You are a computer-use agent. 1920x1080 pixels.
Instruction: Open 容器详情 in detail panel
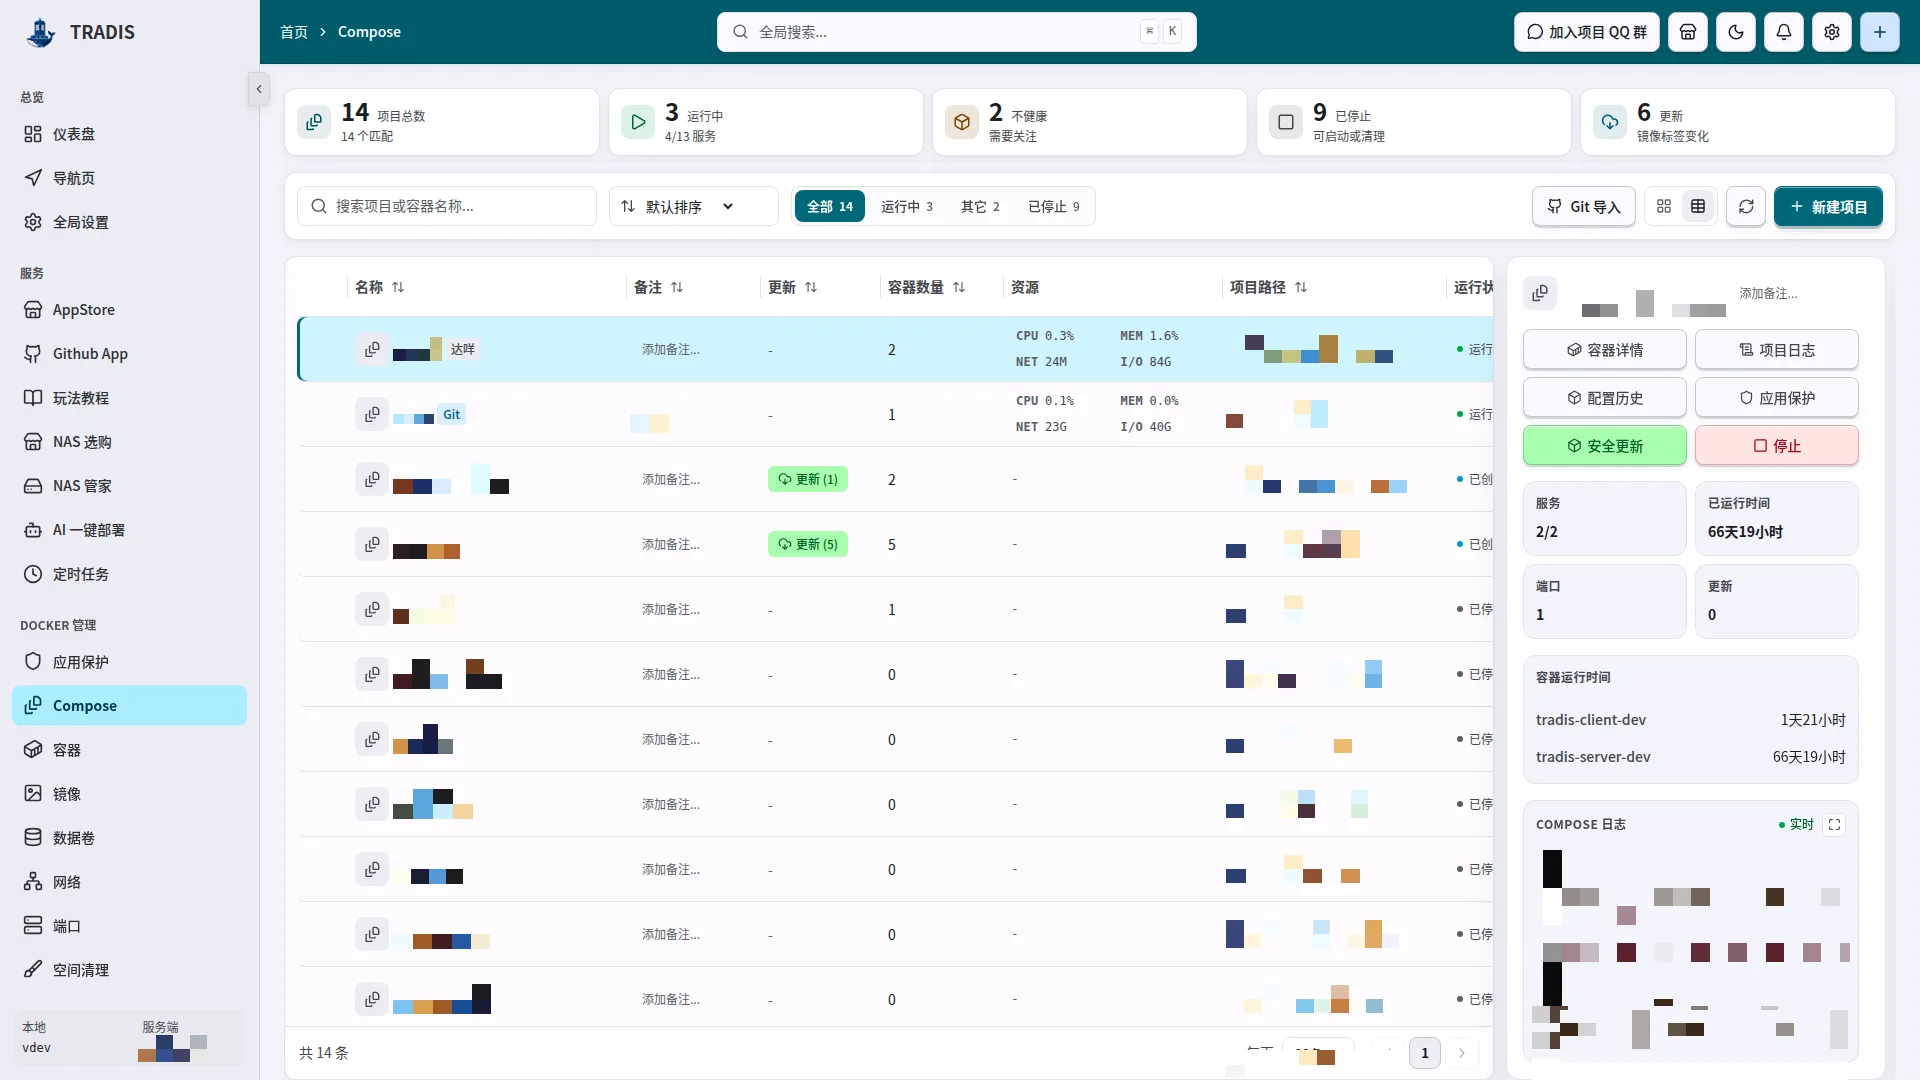click(1605, 350)
